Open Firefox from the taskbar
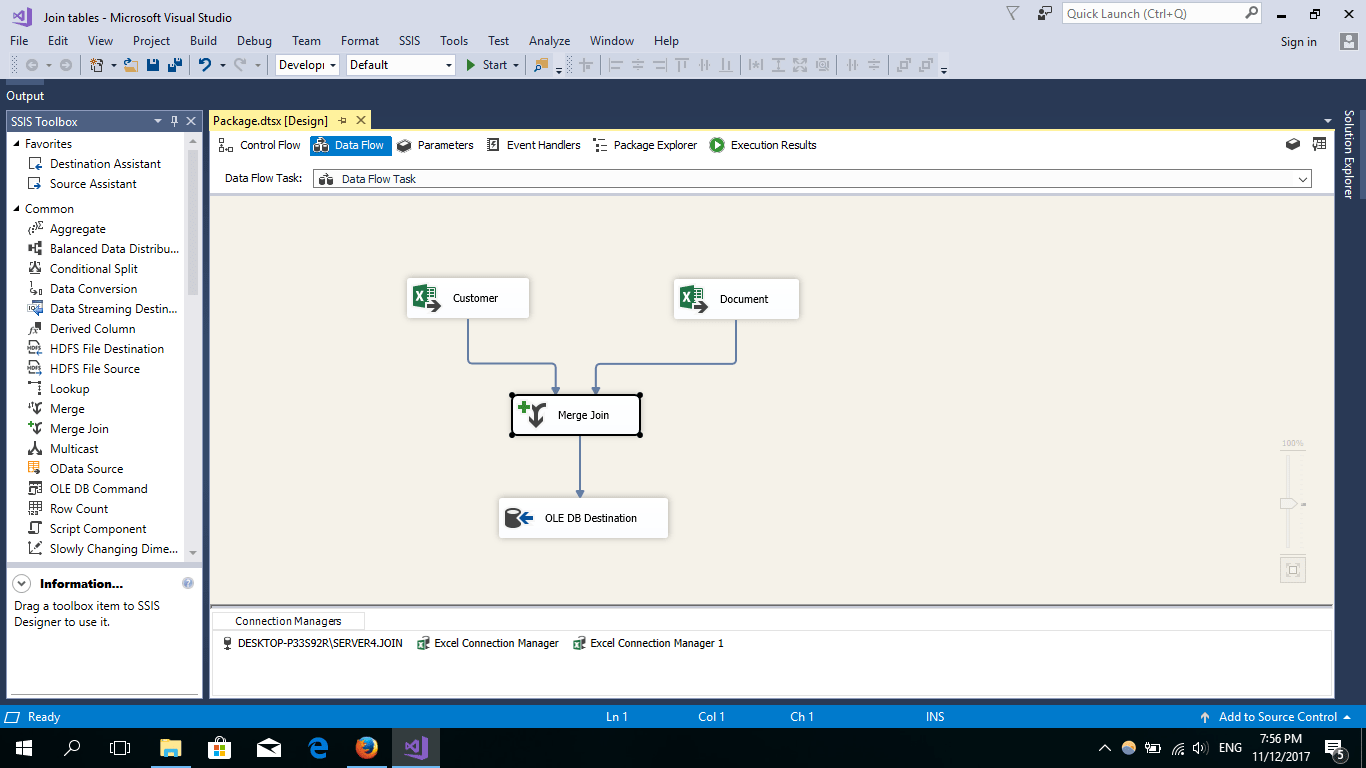This screenshot has height=768, width=1366. click(367, 747)
